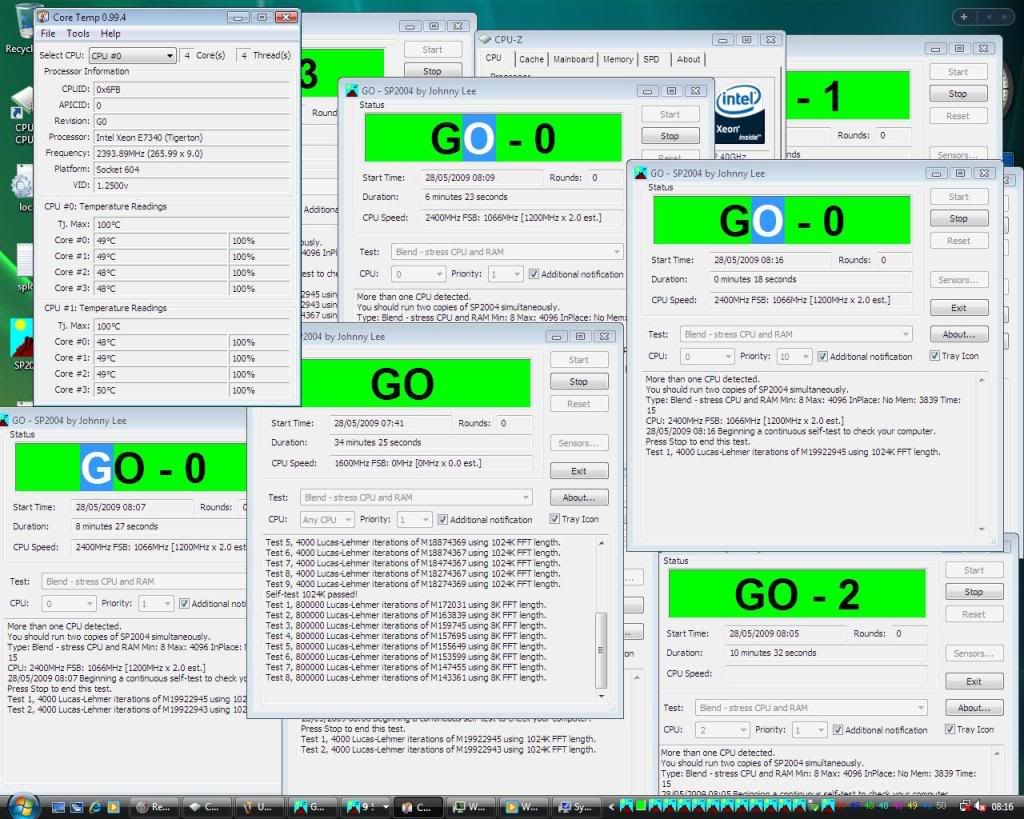Click Stop in 08:16 SP2004 window
The image size is (1024, 819).
958,219
